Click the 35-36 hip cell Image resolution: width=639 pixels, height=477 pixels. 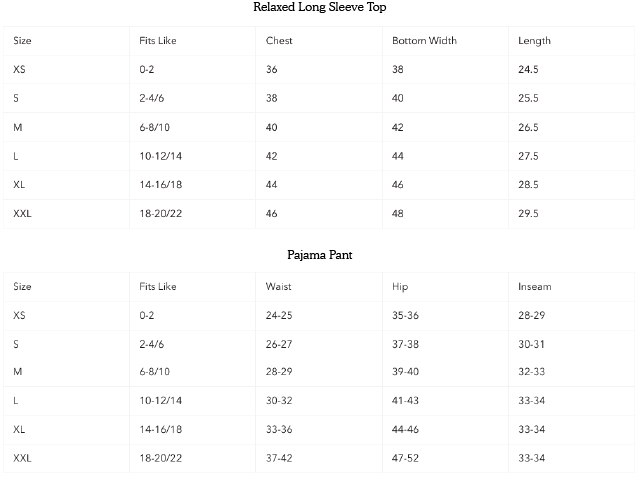[407, 316]
